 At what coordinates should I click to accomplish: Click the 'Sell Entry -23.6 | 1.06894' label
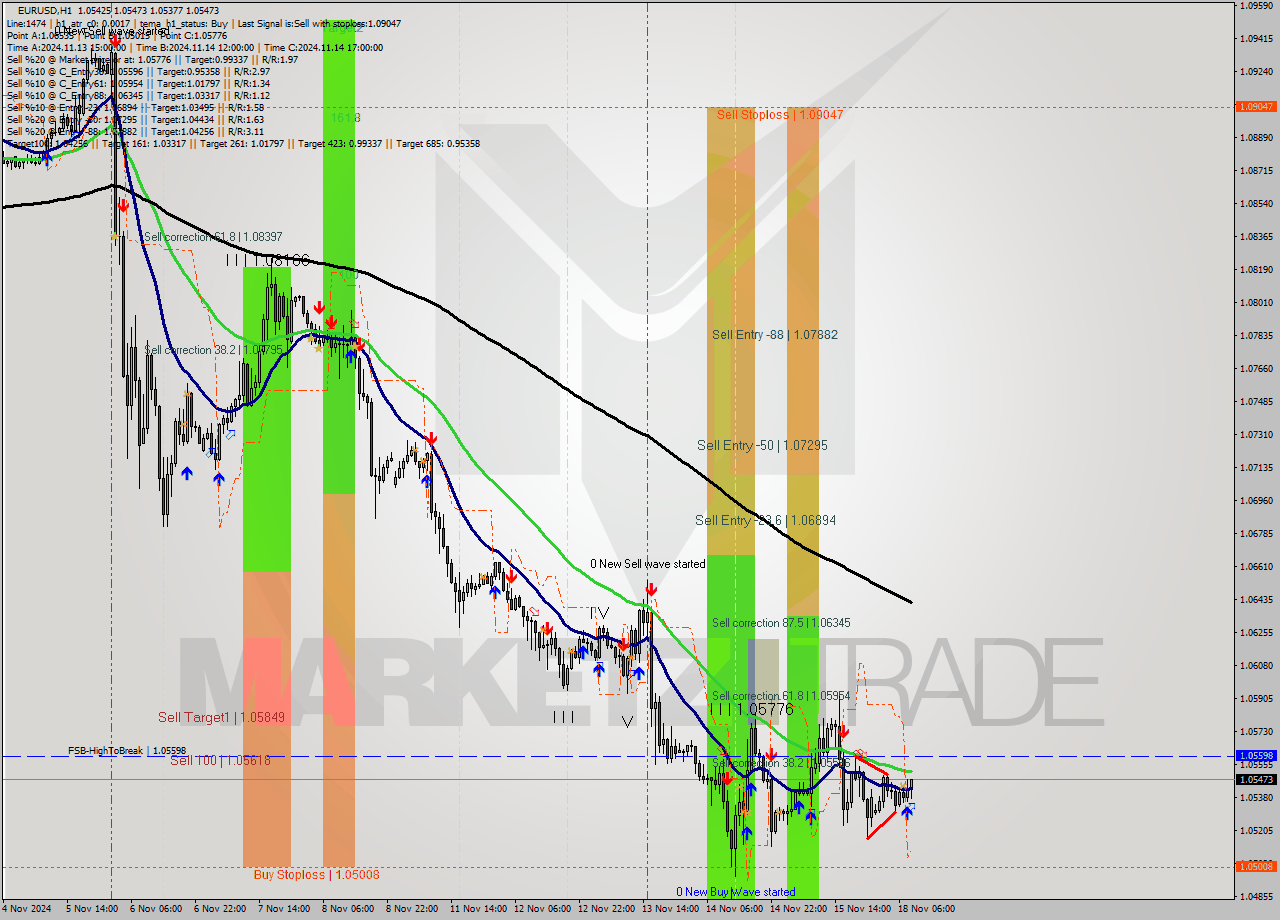pyautogui.click(x=766, y=520)
